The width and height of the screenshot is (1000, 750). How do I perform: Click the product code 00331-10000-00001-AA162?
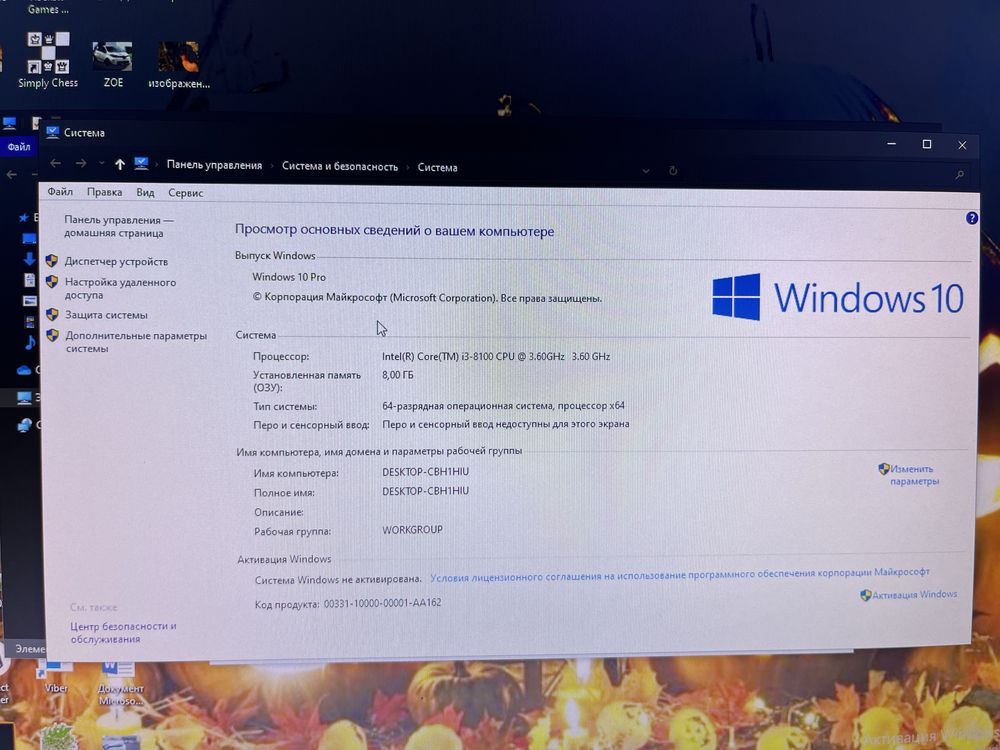tap(382, 603)
